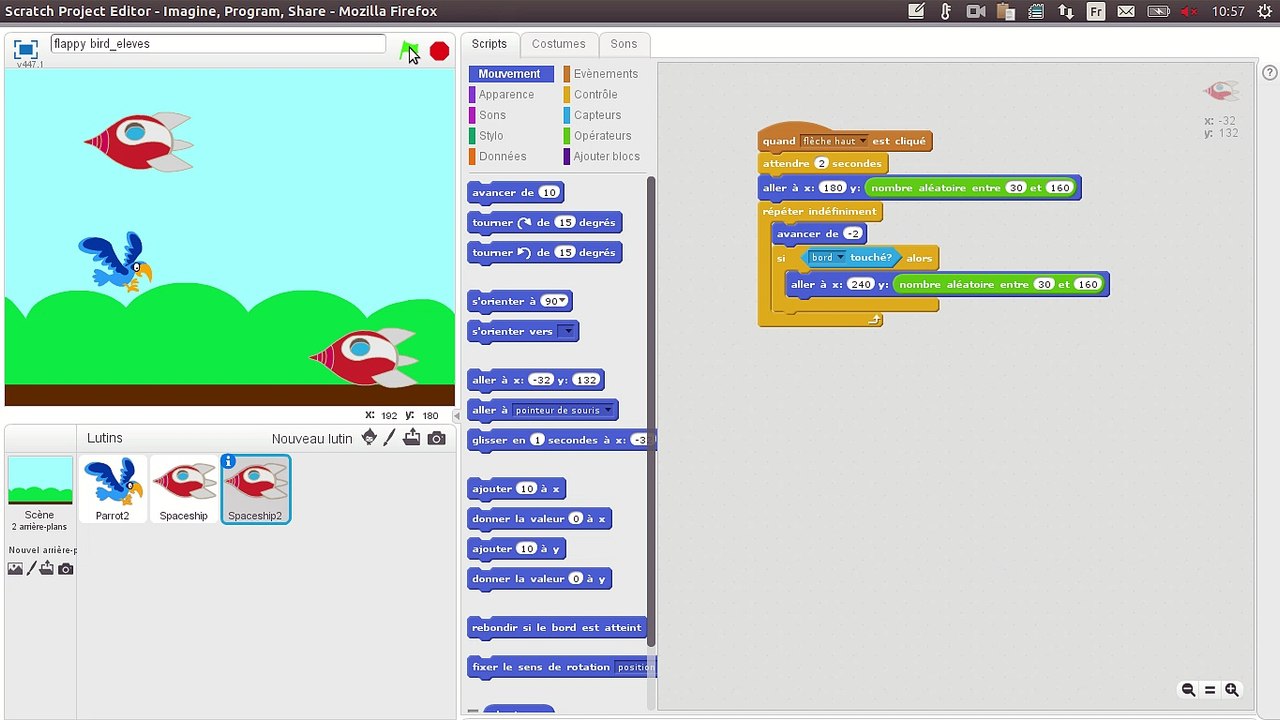Click the ajouter 10 à x block

point(517,488)
